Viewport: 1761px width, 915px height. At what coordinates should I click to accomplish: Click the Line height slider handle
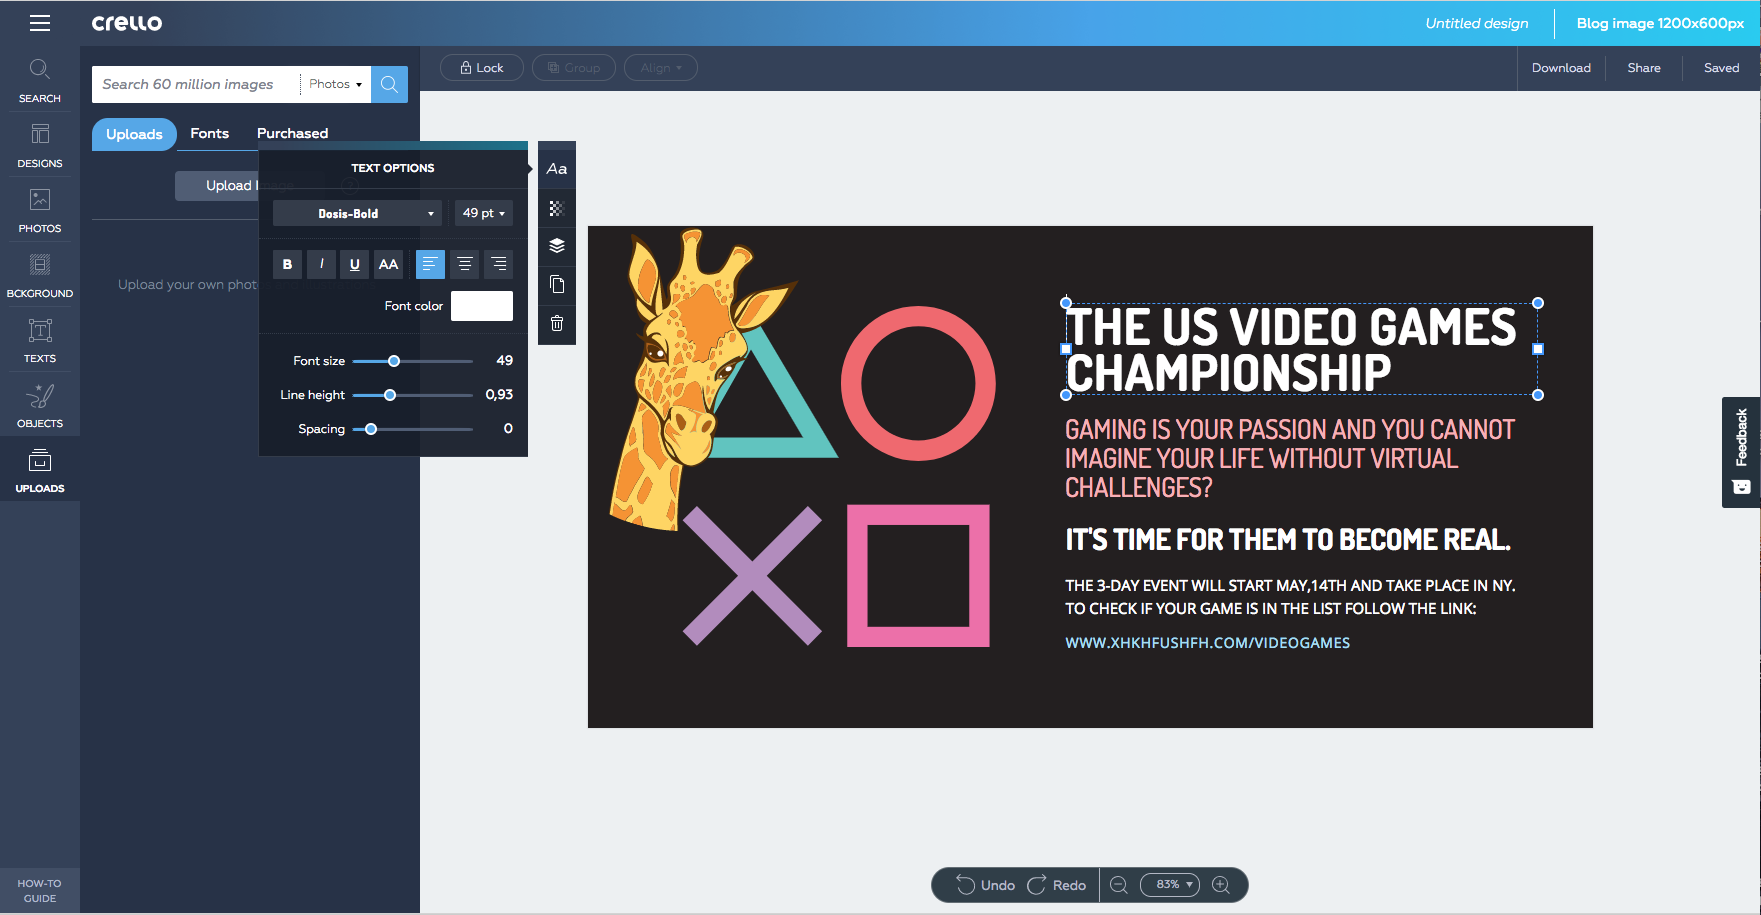[x=390, y=395]
